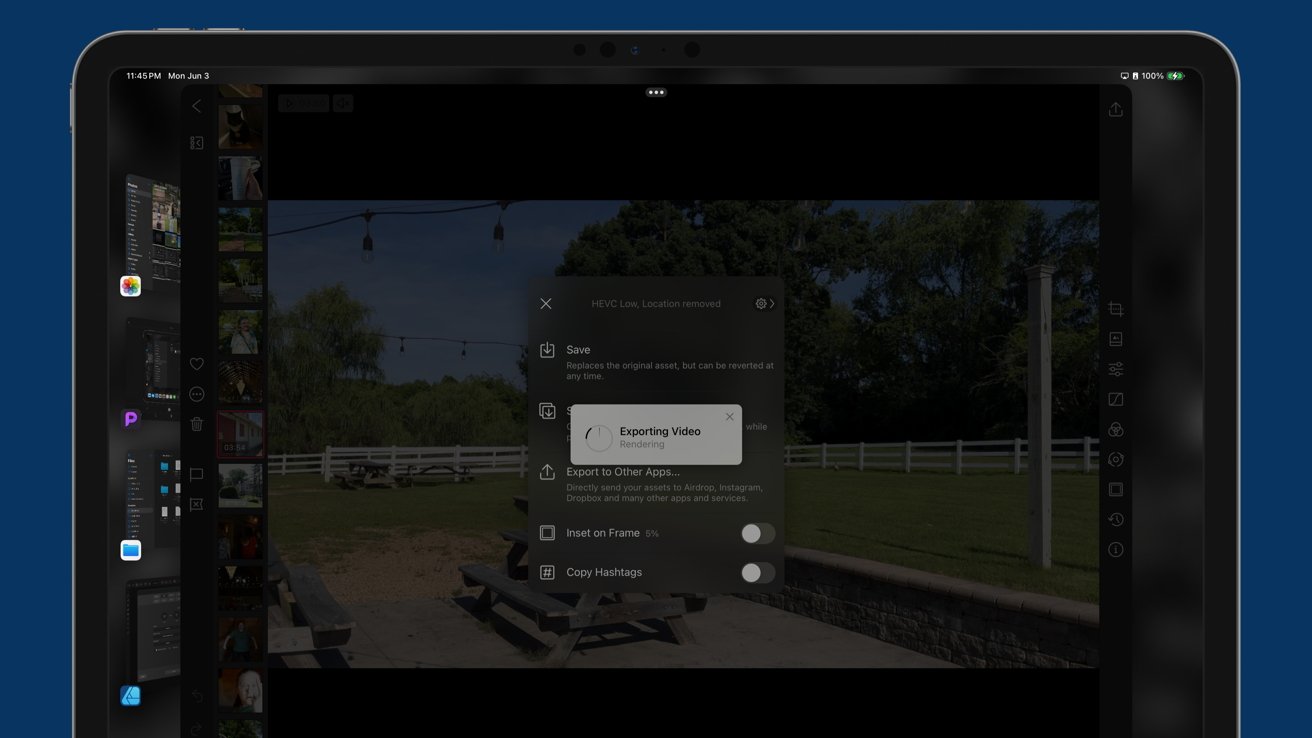1312x738 pixels.
Task: Toggle the photo strip sidebar icon
Action: click(197, 143)
